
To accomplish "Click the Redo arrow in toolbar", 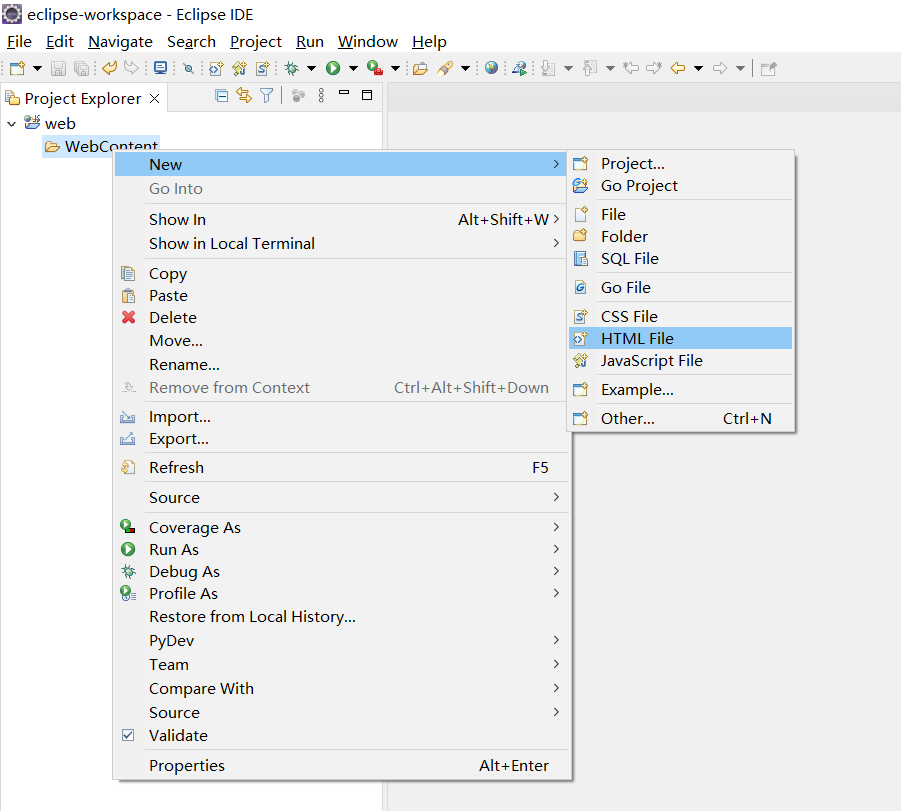I will (x=131, y=68).
